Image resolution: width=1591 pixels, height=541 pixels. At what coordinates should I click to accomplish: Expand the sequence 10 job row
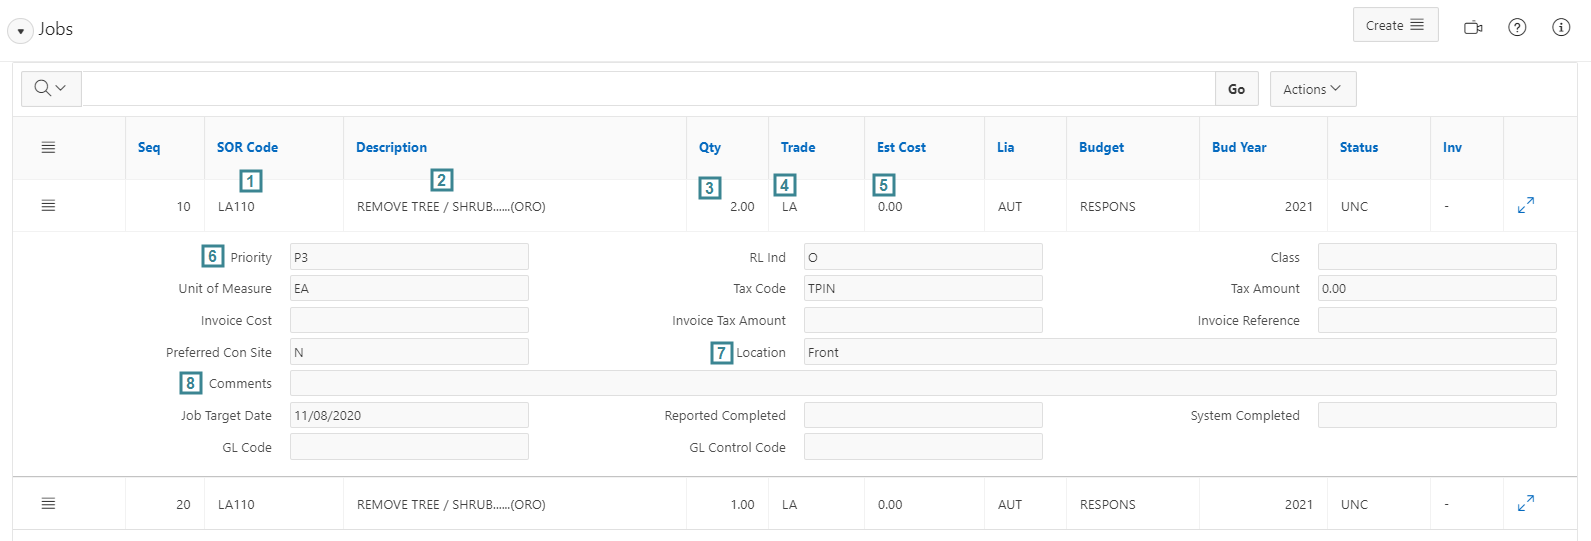click(x=1526, y=206)
